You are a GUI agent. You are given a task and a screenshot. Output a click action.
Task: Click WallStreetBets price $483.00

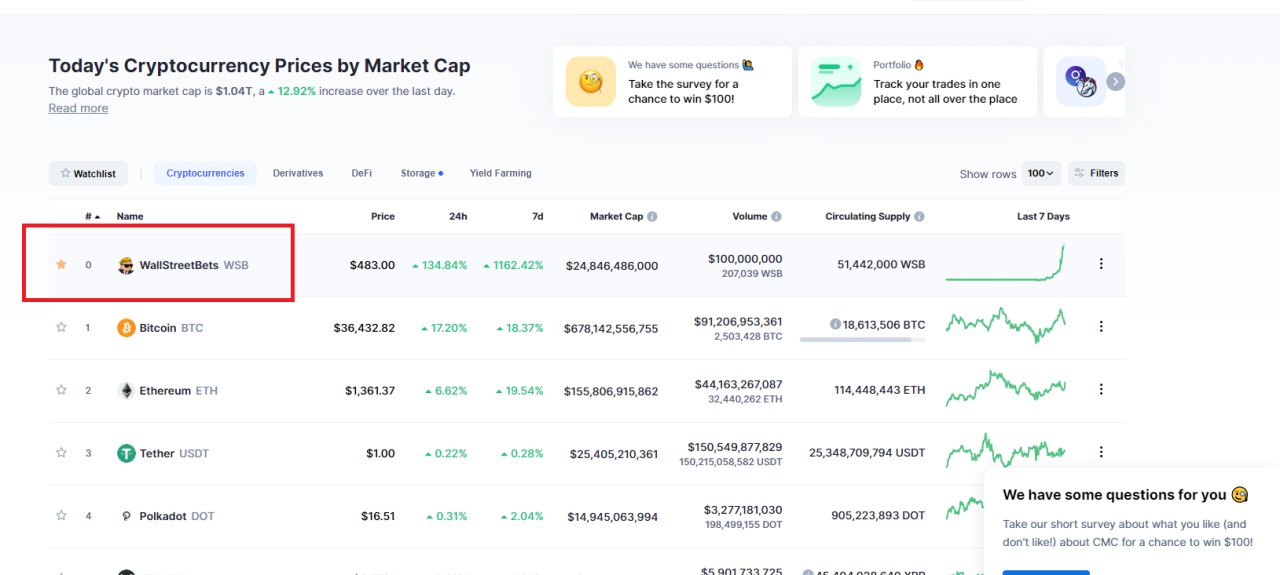click(372, 265)
